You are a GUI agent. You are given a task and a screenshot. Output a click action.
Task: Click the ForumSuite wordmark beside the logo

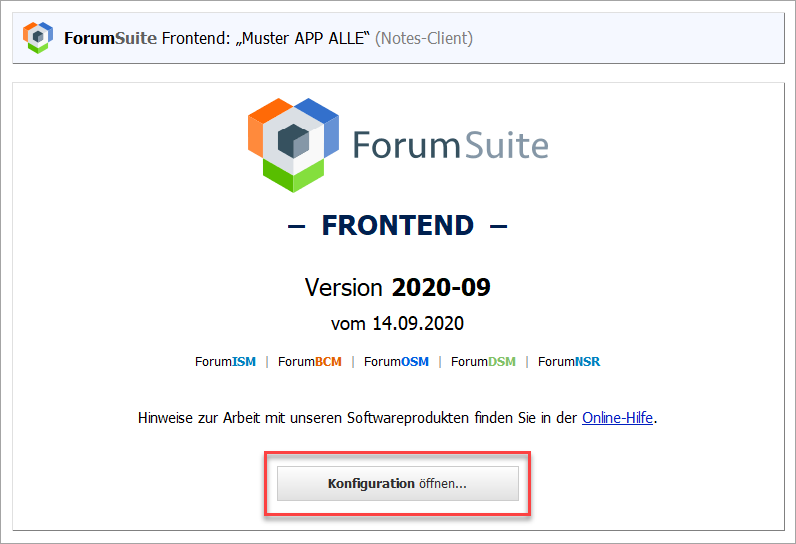[451, 145]
